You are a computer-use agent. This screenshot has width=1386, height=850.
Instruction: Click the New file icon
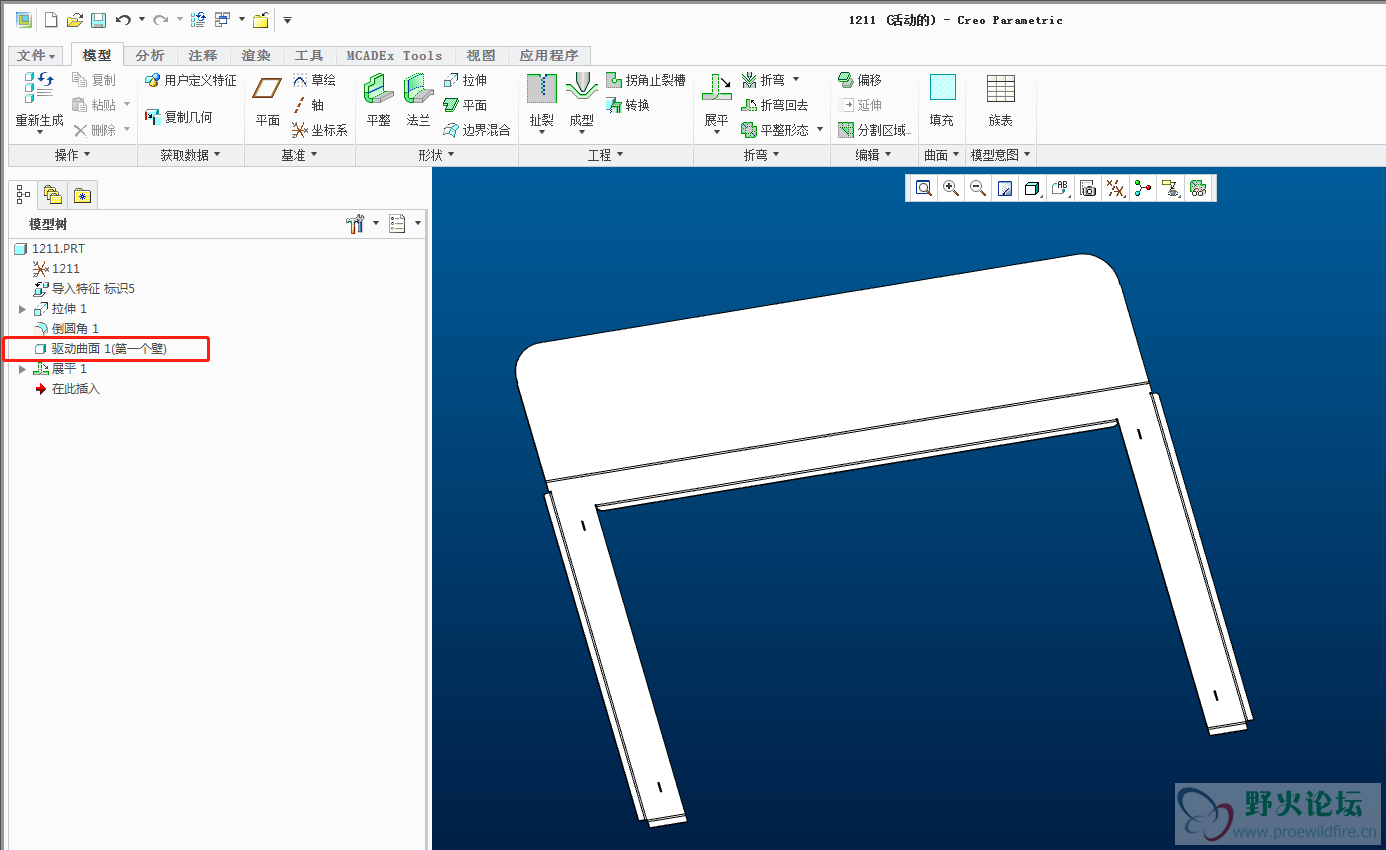click(51, 20)
